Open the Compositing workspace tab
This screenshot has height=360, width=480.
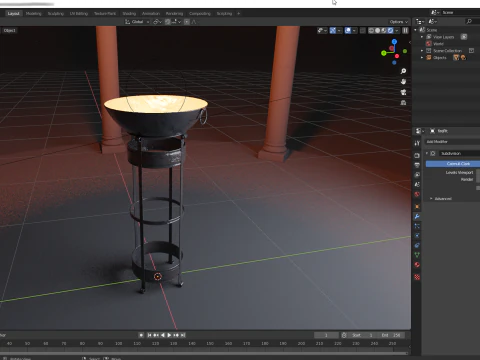200,14
